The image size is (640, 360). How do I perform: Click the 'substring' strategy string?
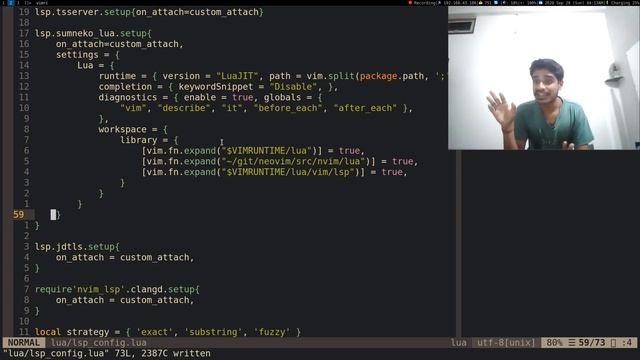pos(213,332)
